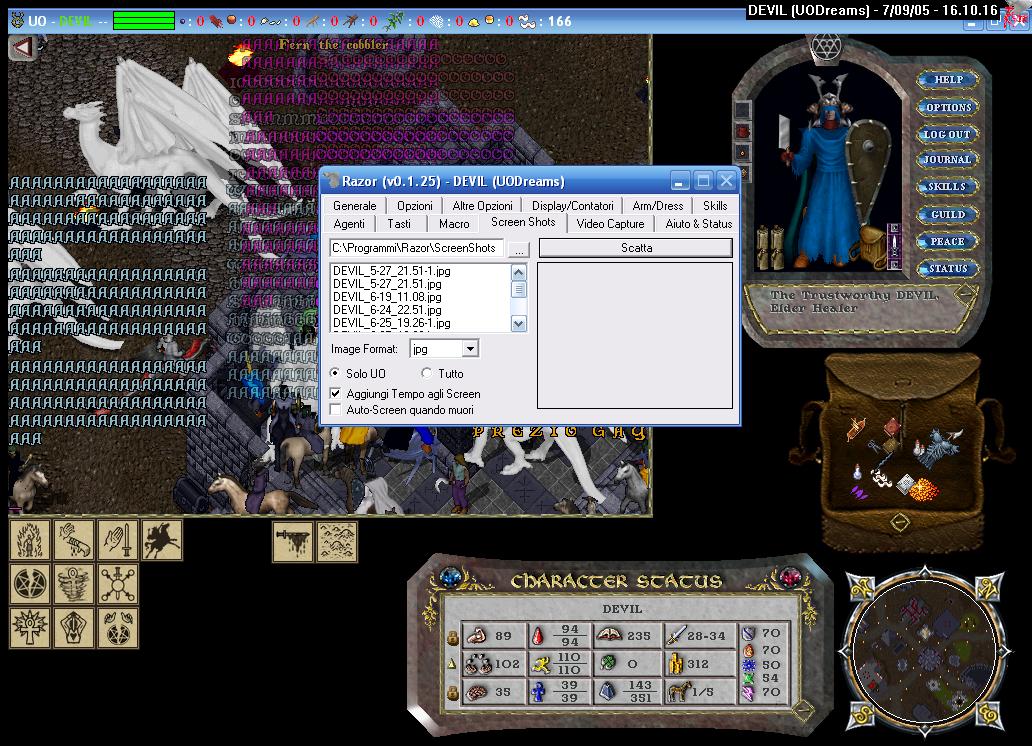Toggle the strength stat lock beside 89
Screen dimensions: 1032x746
coord(452,637)
